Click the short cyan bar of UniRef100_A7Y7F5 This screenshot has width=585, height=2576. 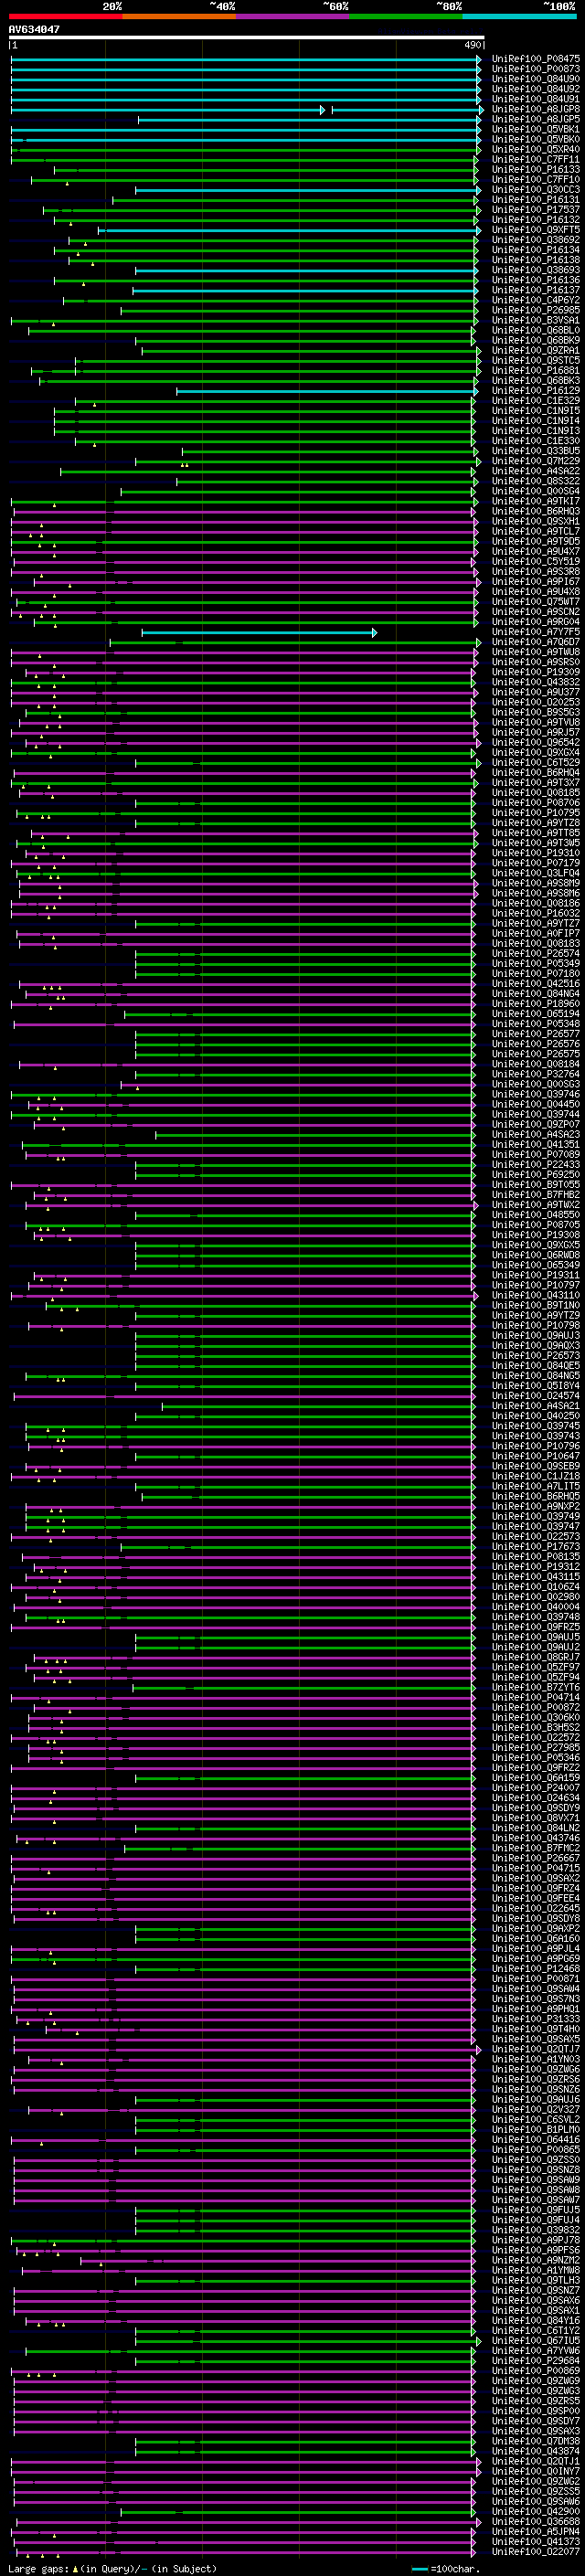259,632
